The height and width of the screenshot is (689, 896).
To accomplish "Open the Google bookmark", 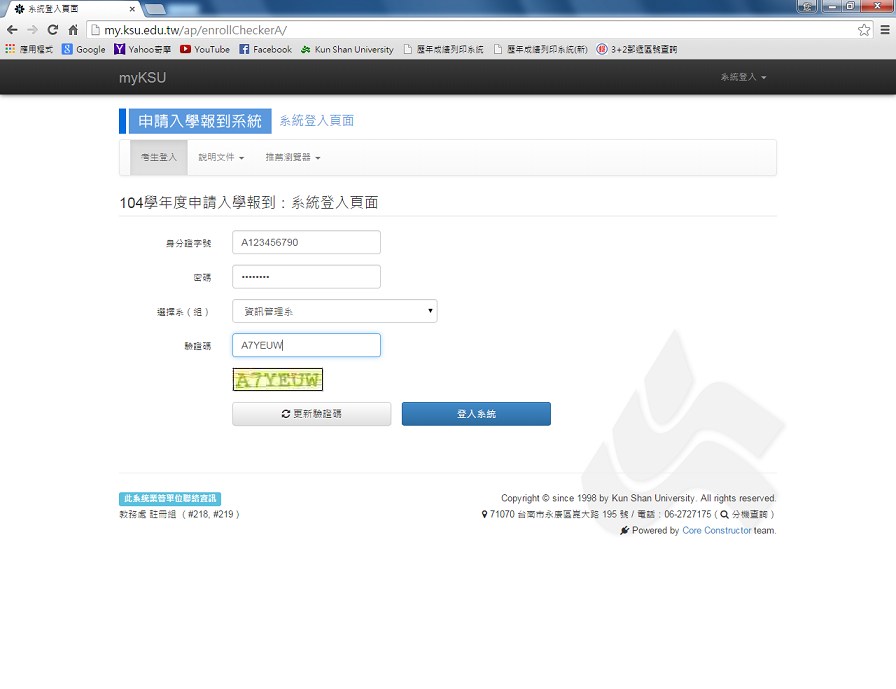I will [84, 49].
